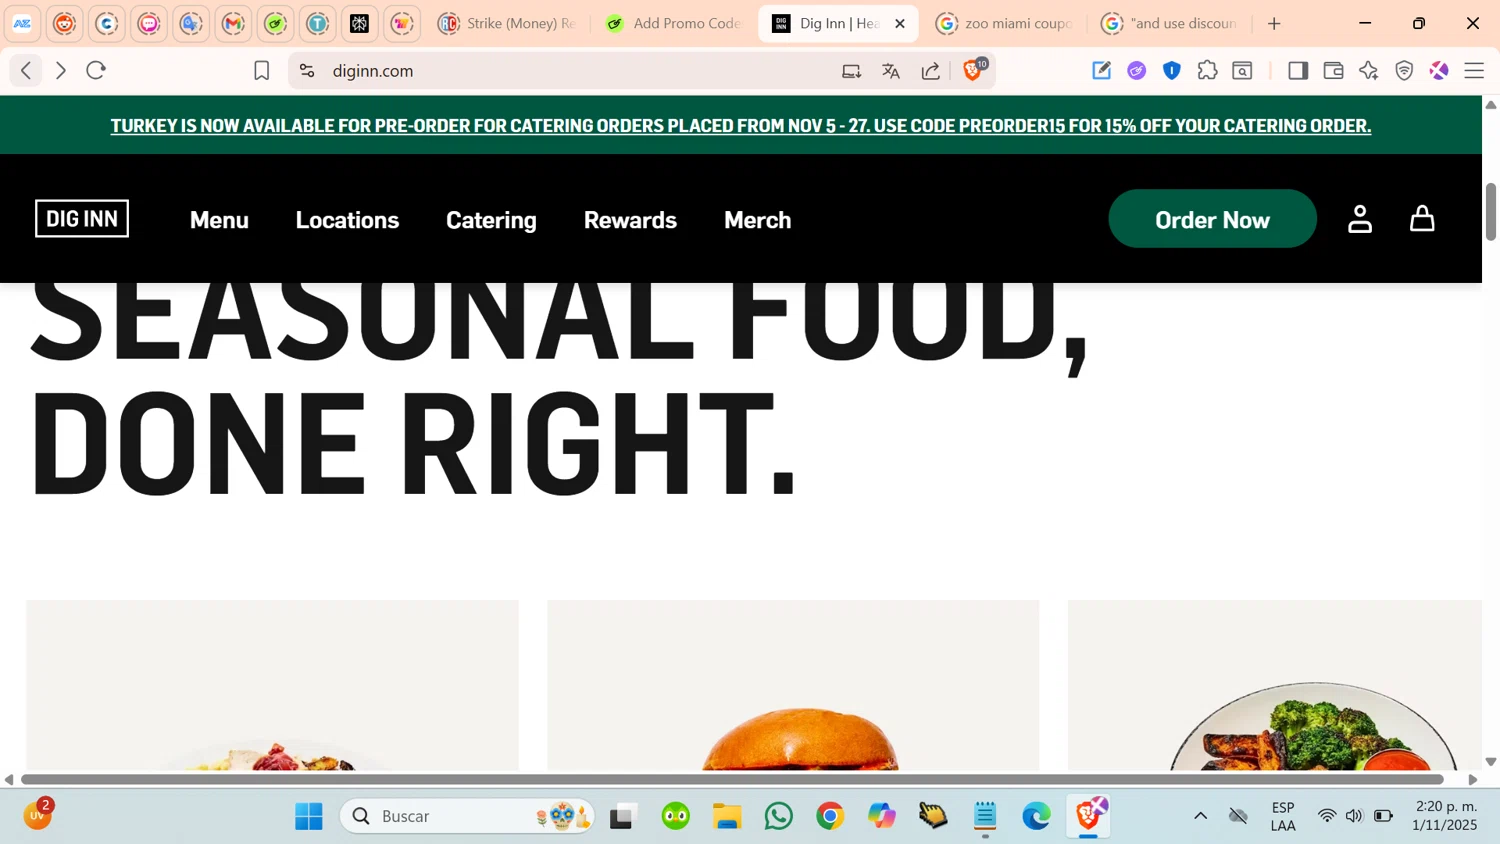The image size is (1500, 844).
Task: Open the Catering navigation link
Action: (x=491, y=219)
